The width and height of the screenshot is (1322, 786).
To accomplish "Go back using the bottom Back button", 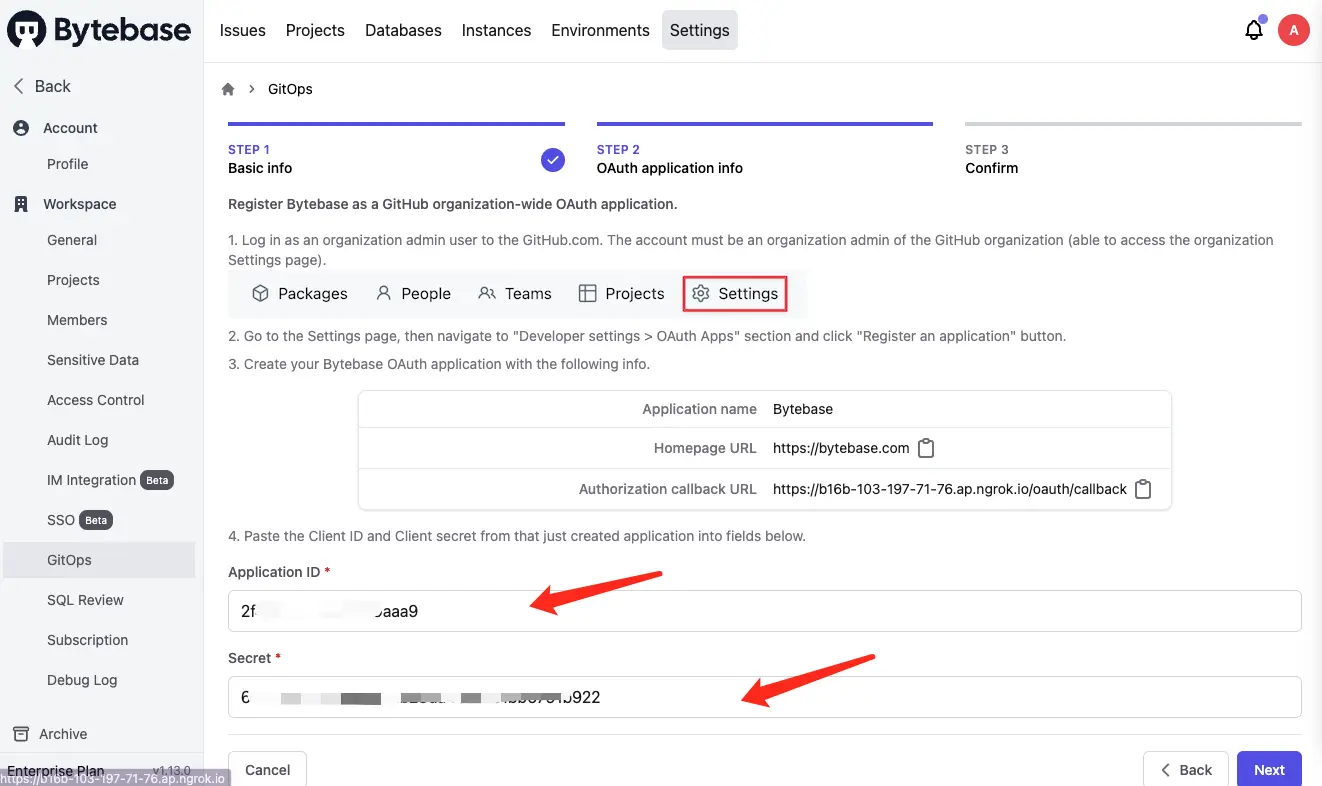I will pyautogui.click(x=1186, y=769).
